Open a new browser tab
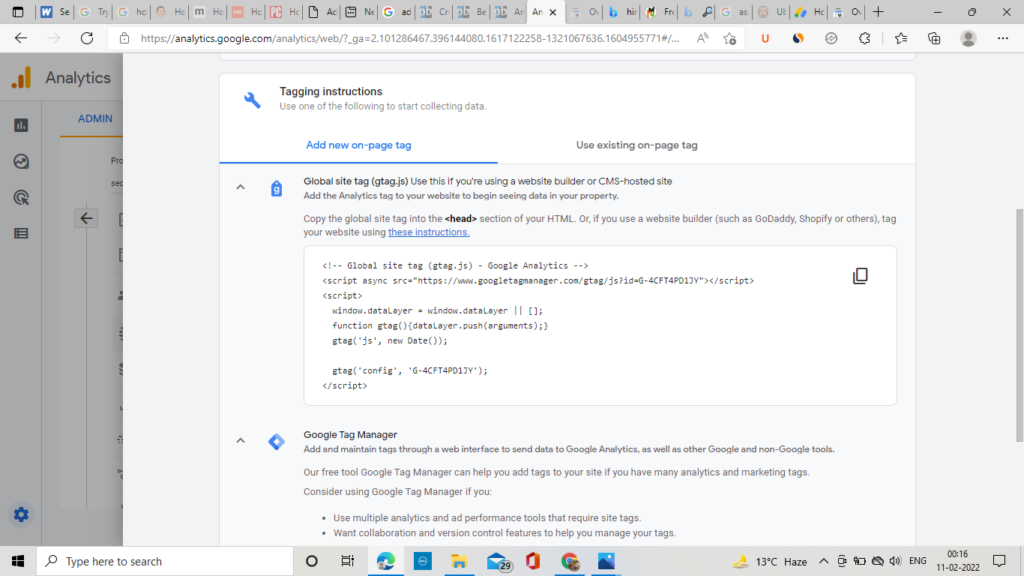 878,12
